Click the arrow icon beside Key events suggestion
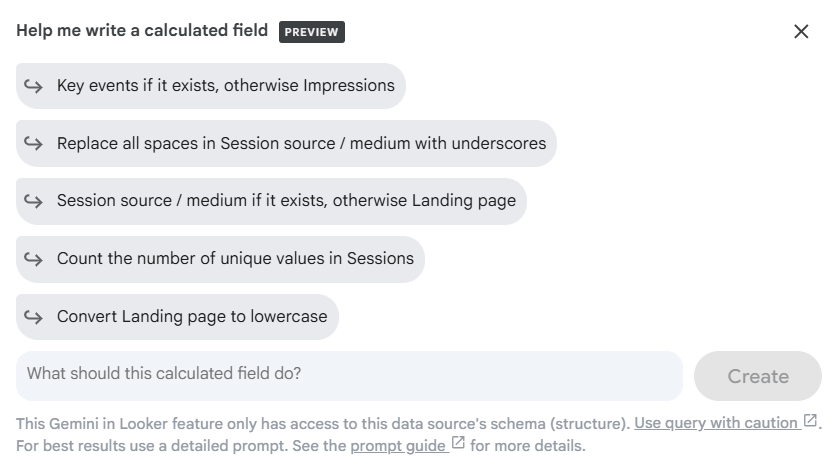 pos(34,86)
